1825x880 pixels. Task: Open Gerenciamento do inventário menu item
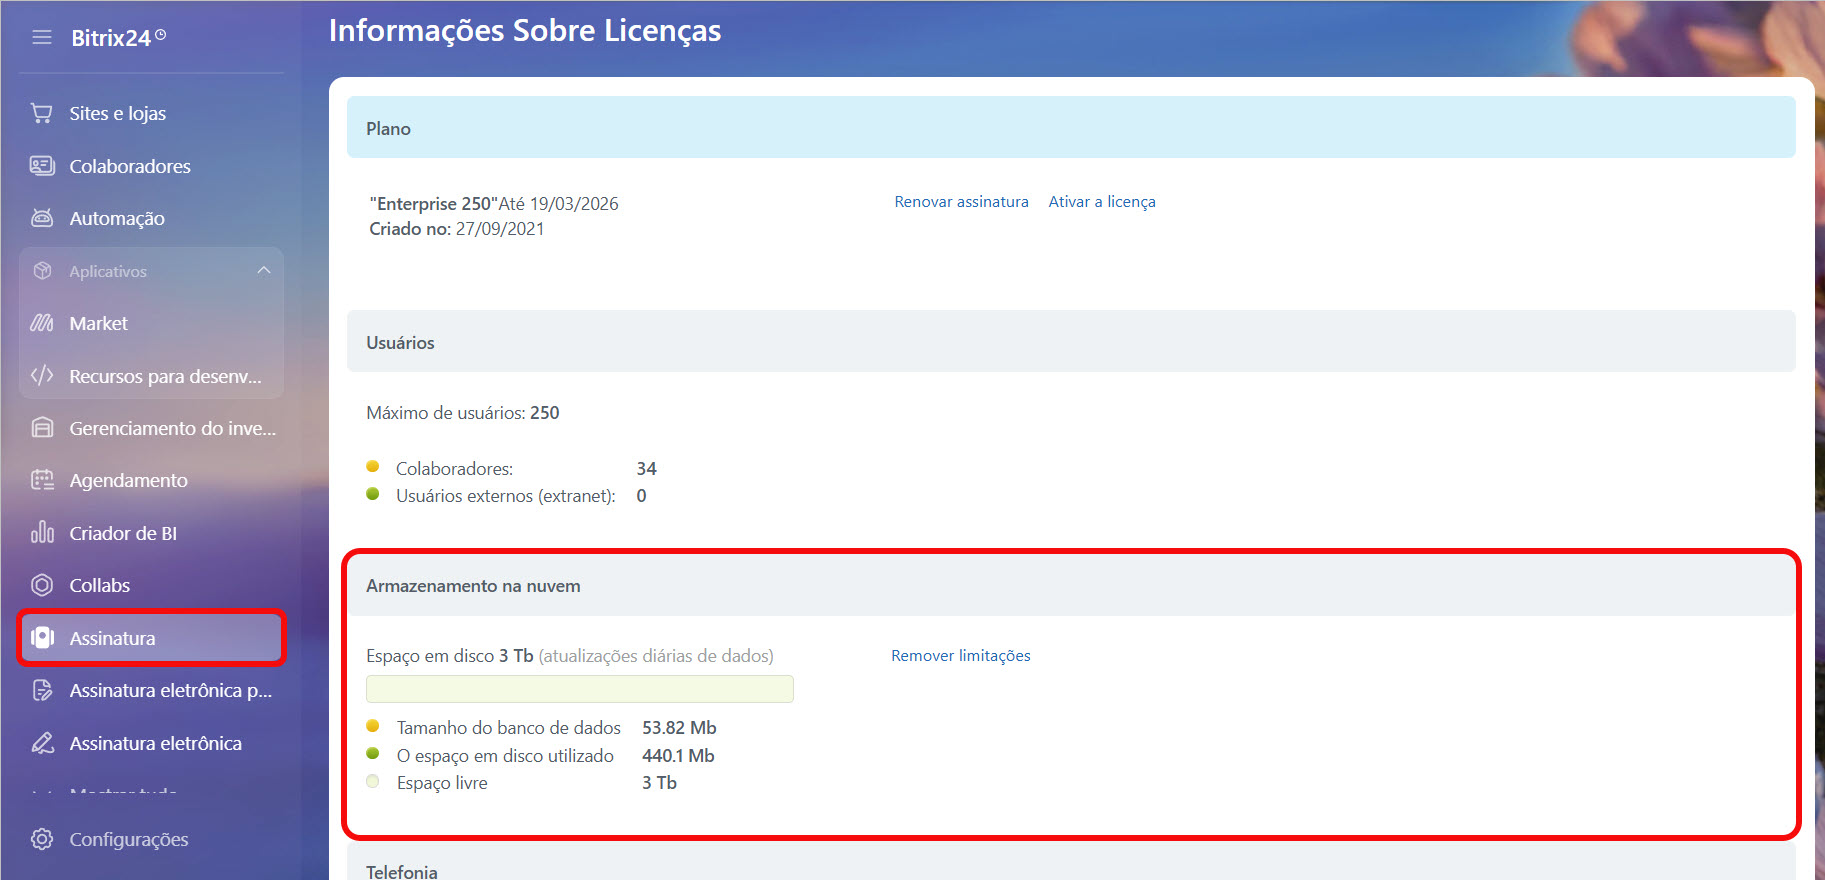click(172, 428)
